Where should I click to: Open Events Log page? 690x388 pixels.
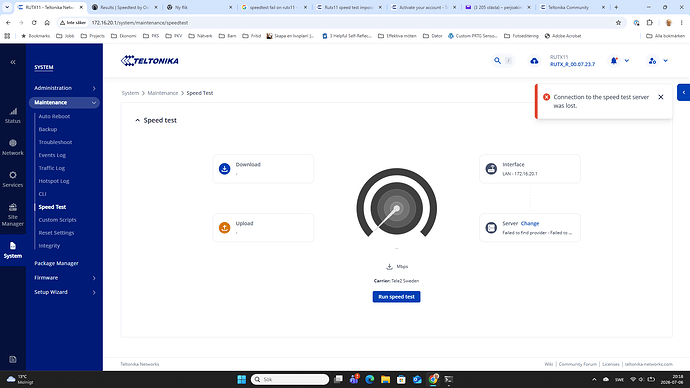tap(52, 155)
